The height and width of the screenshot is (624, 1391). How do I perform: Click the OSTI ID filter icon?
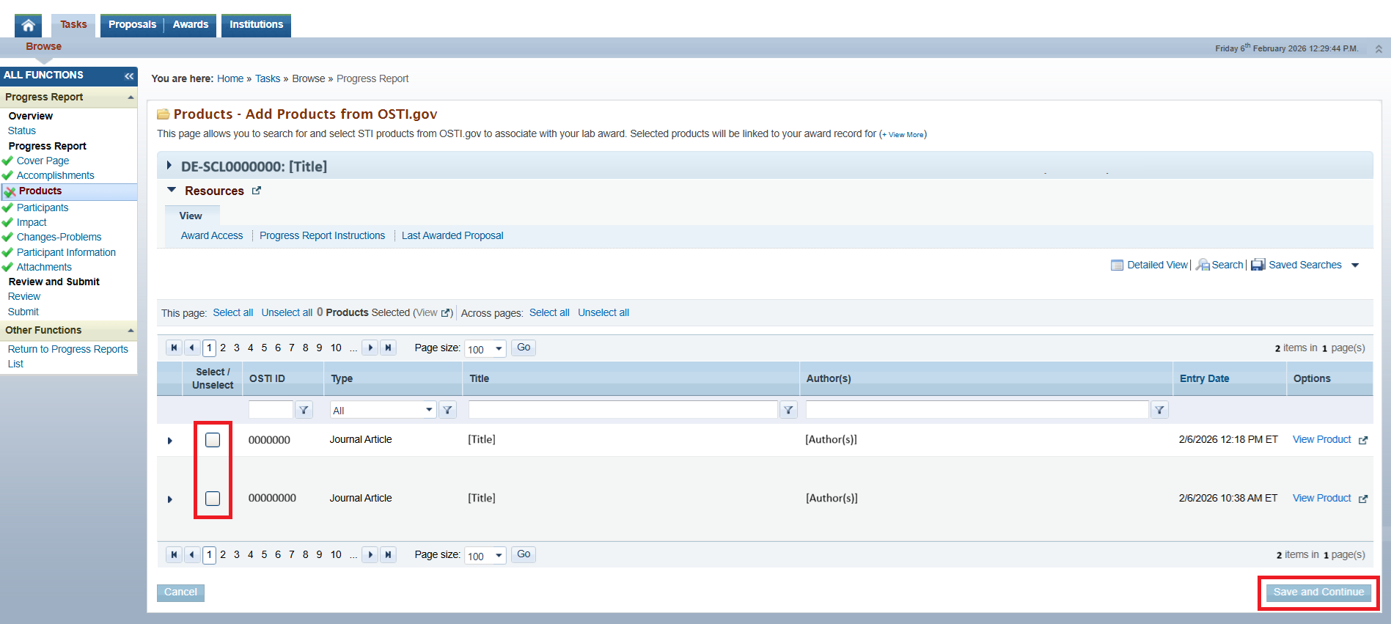[304, 410]
